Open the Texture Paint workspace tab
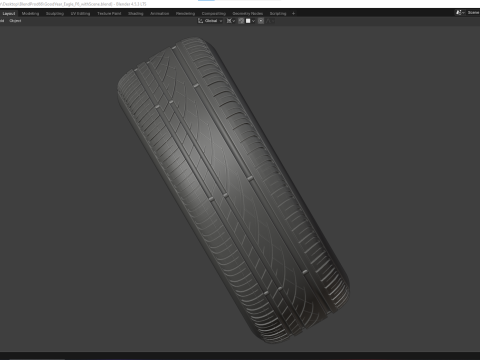480x360 pixels. [x=109, y=14]
